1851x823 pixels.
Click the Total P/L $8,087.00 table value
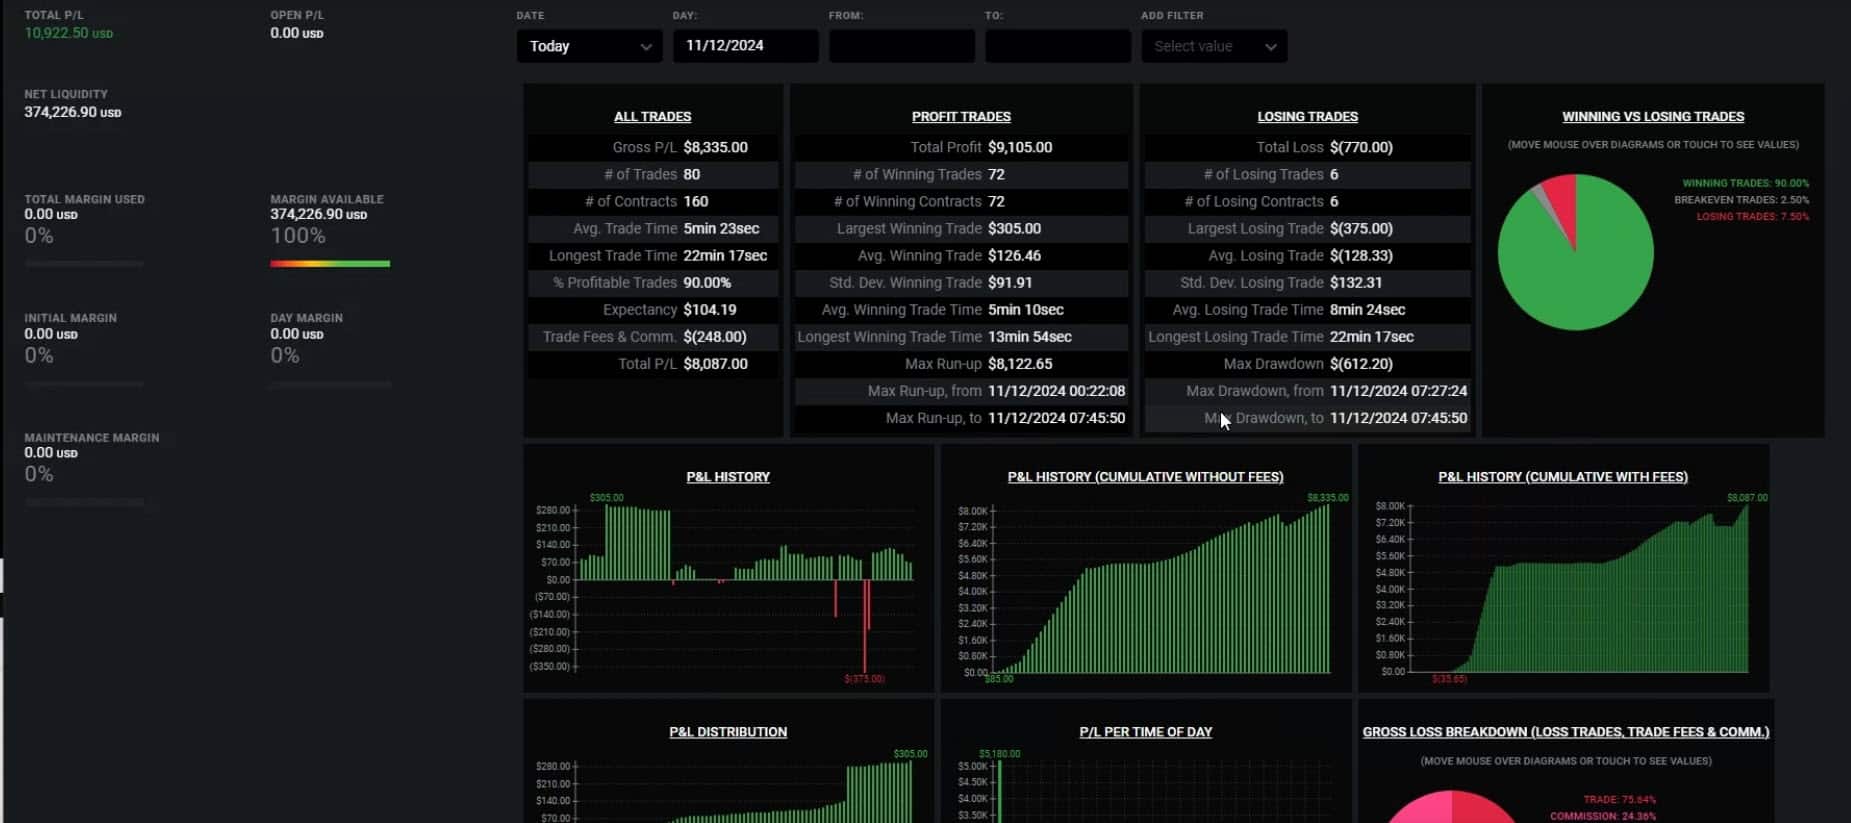(x=716, y=364)
